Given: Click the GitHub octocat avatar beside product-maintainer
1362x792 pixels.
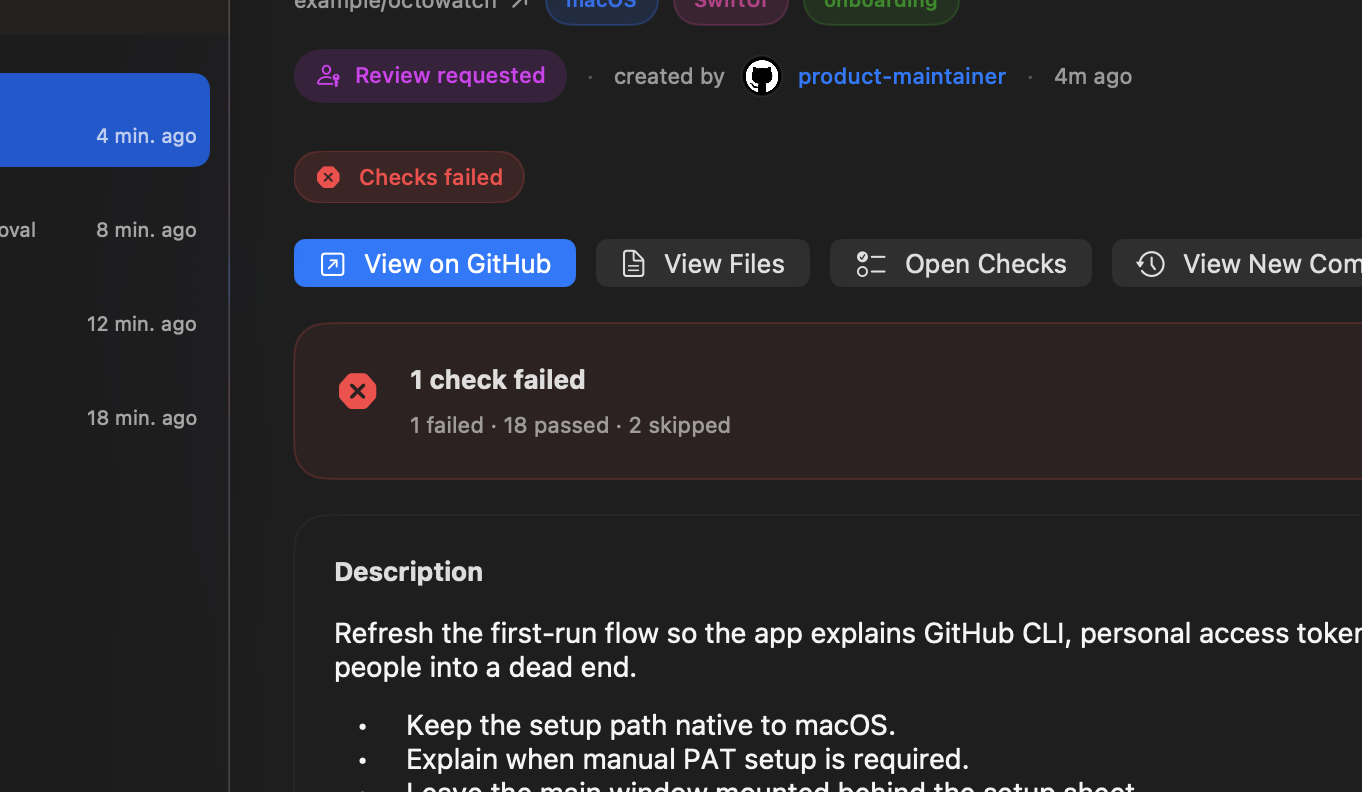Looking at the screenshot, I should tap(761, 75).
